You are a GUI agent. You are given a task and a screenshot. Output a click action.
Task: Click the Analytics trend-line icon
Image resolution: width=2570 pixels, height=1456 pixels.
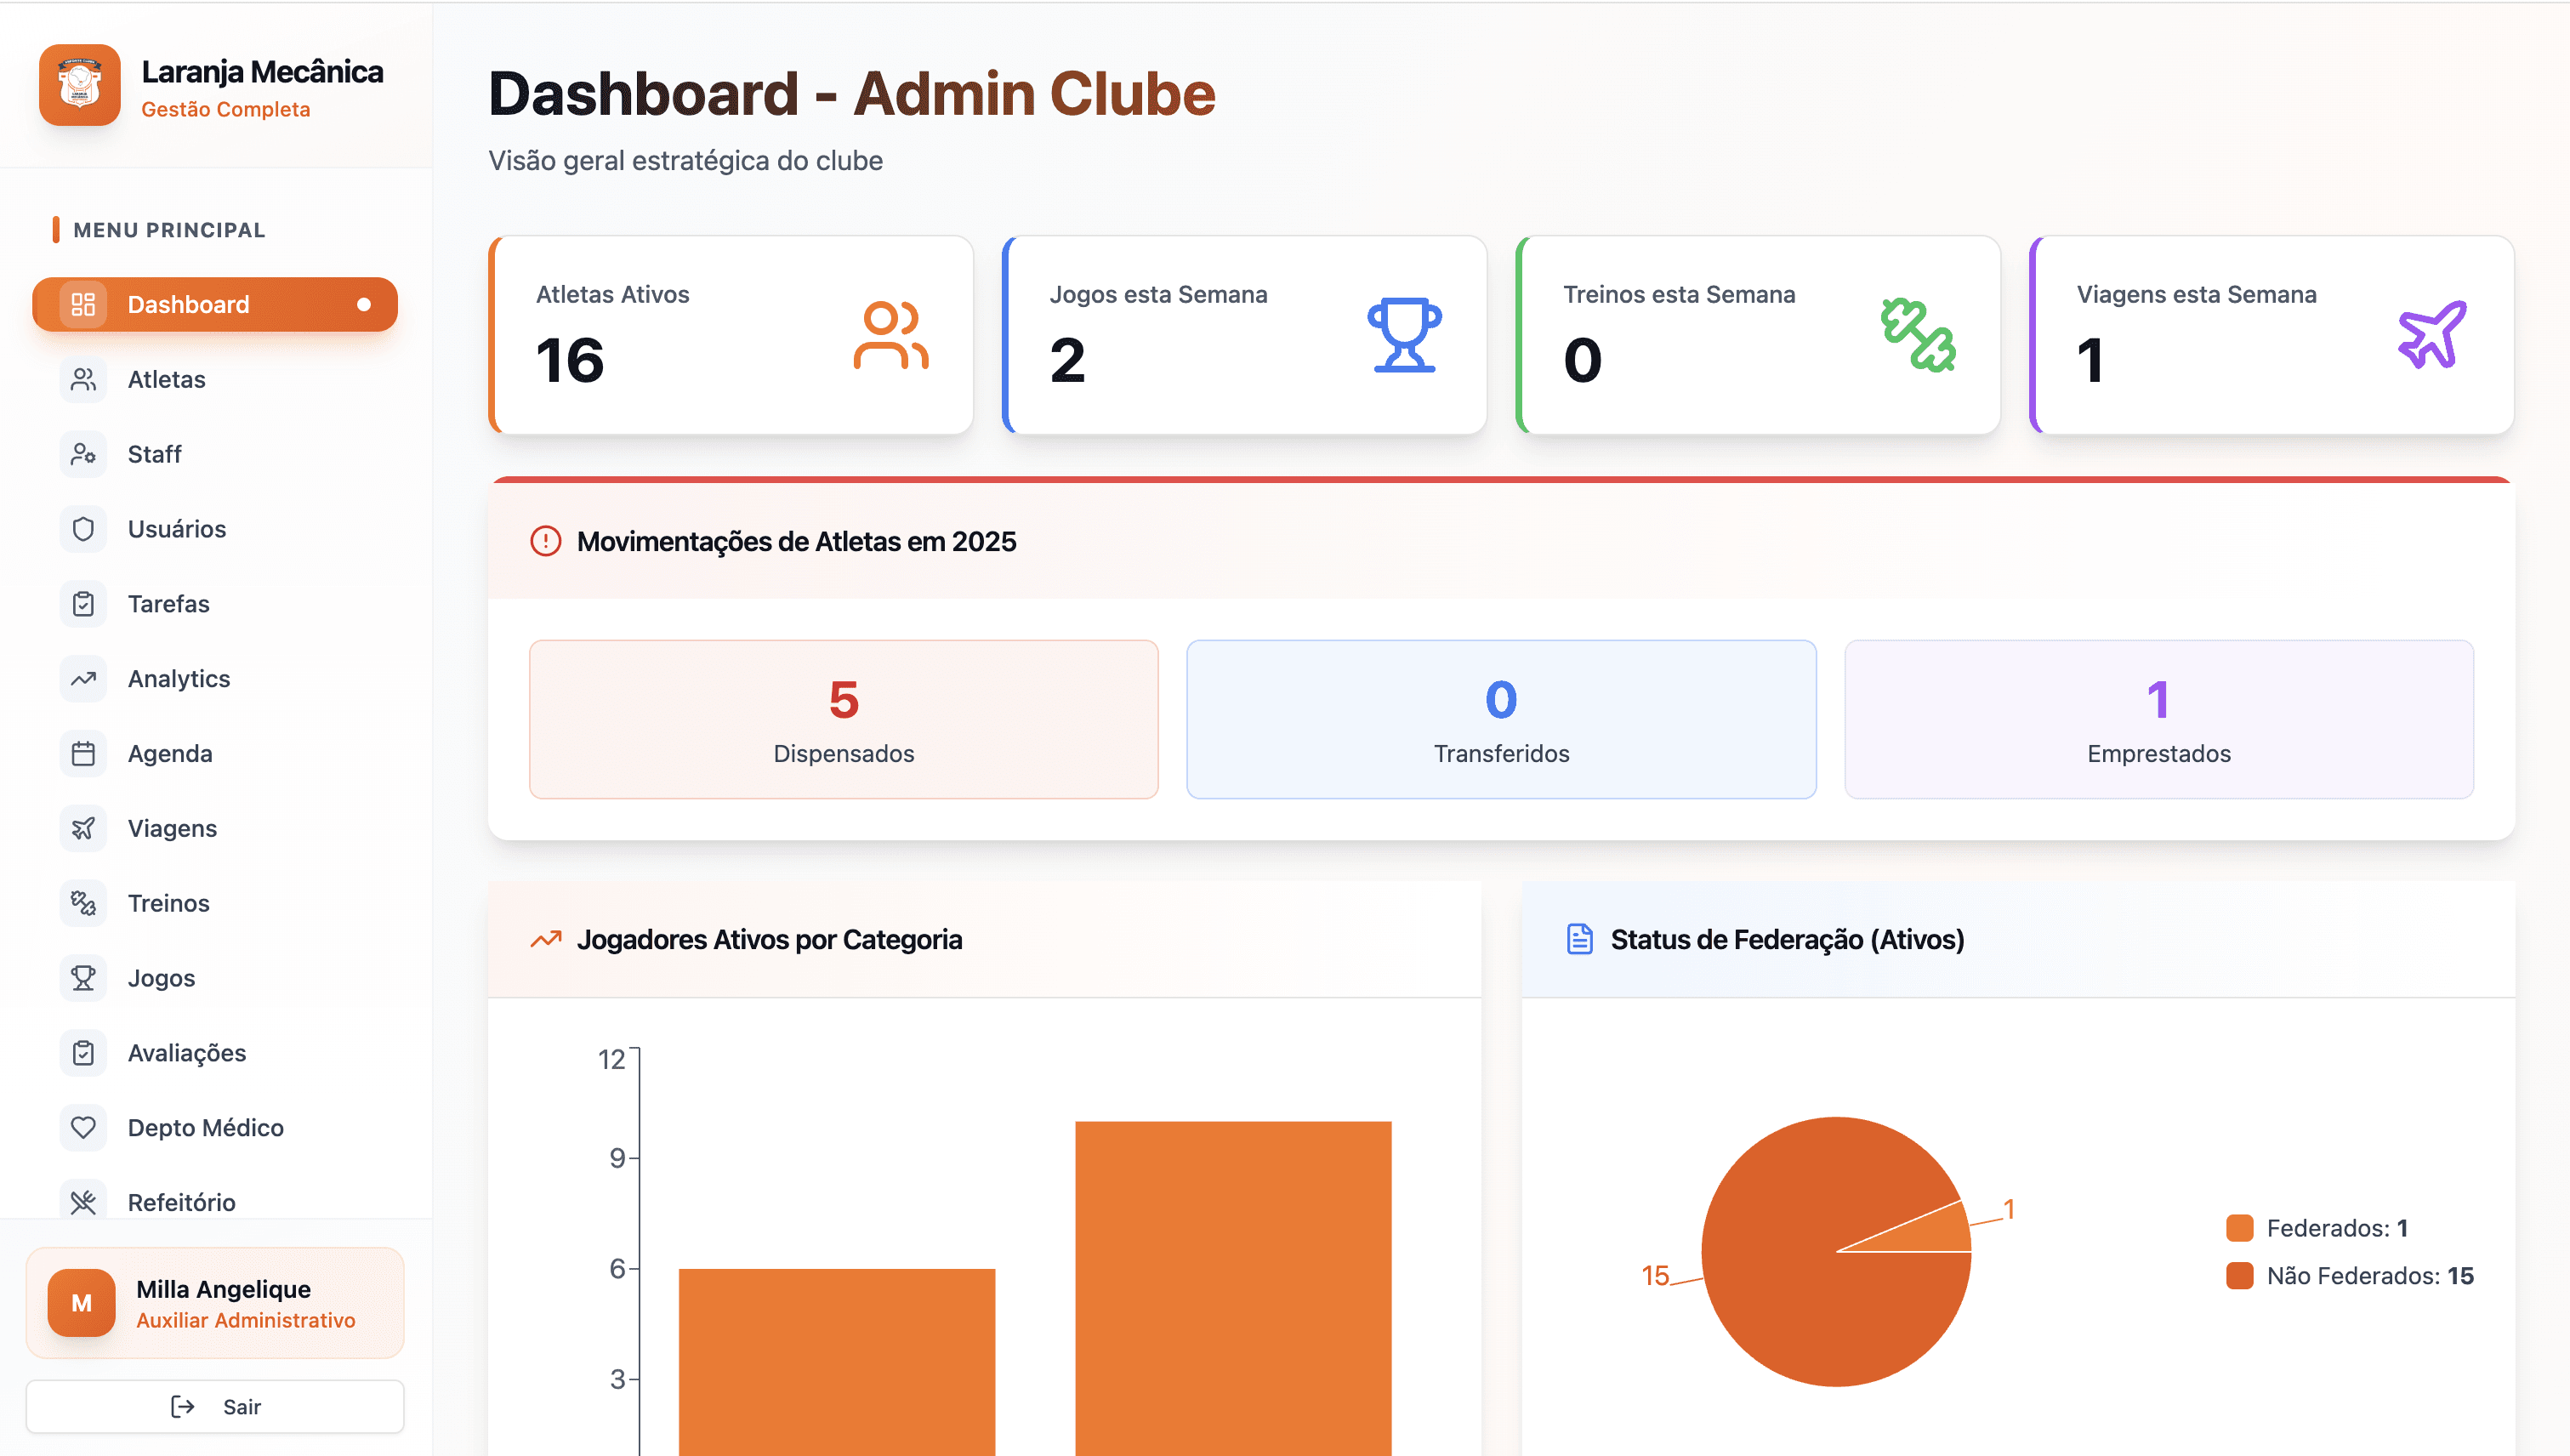point(83,679)
